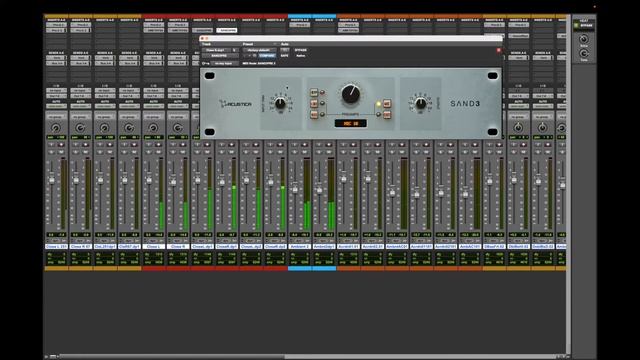This screenshot has width=640, height=360.
Task: Open input path selector on Close L 251 strip
Action: pos(56,91)
